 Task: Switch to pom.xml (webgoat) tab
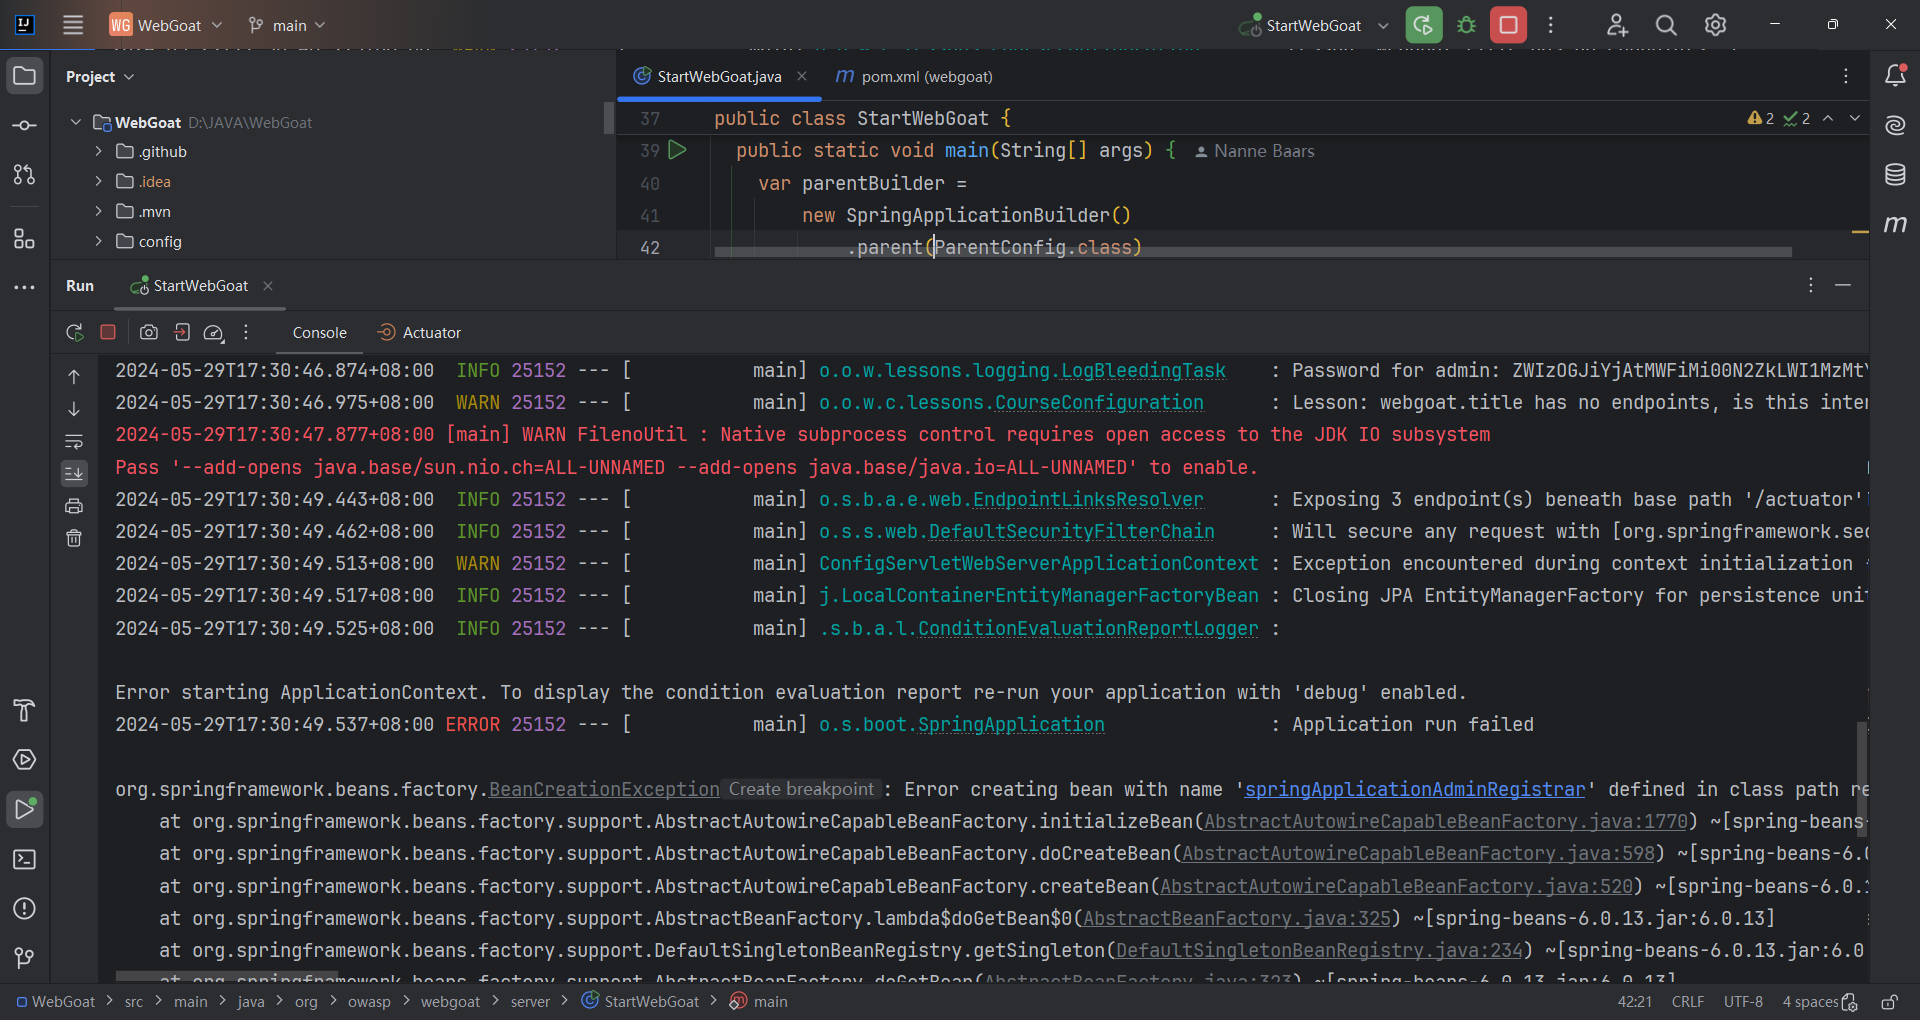click(914, 77)
